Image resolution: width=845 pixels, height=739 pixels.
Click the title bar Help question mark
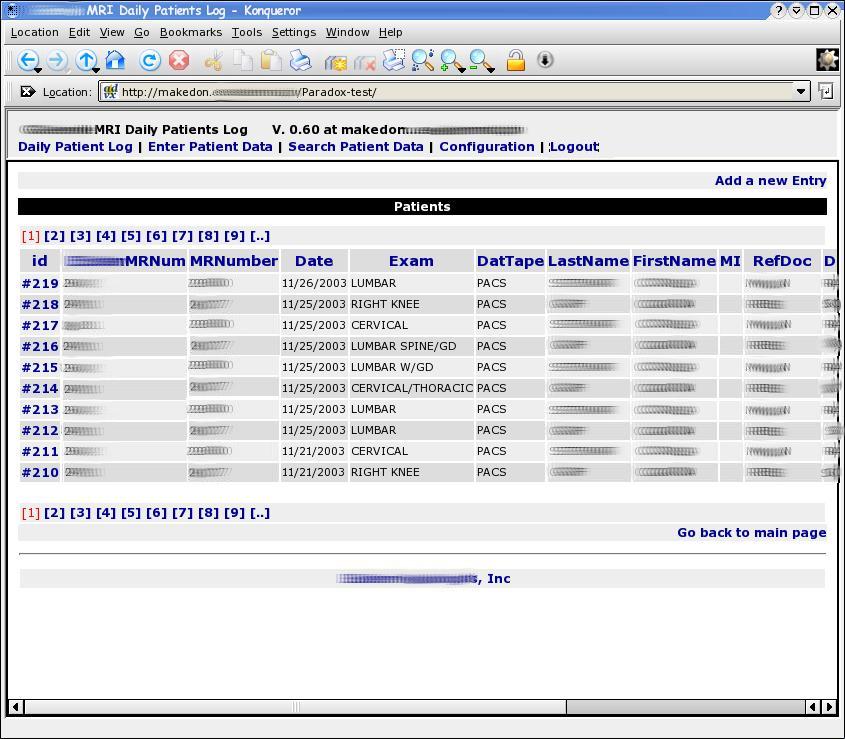(x=778, y=10)
